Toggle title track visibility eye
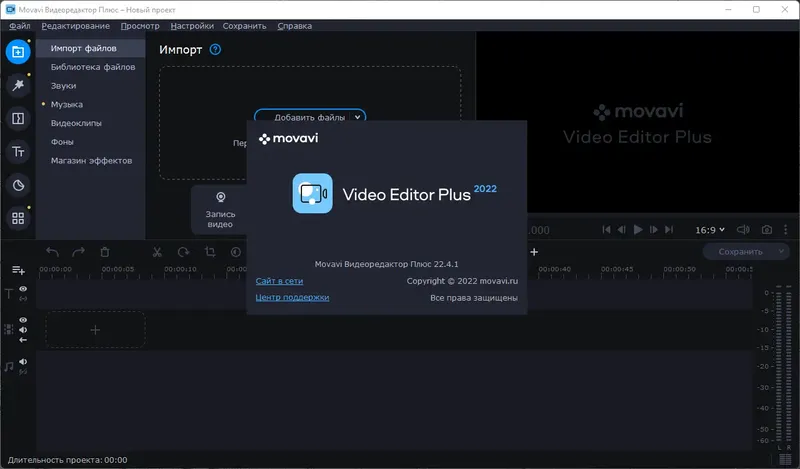The image size is (800, 469). point(23,289)
